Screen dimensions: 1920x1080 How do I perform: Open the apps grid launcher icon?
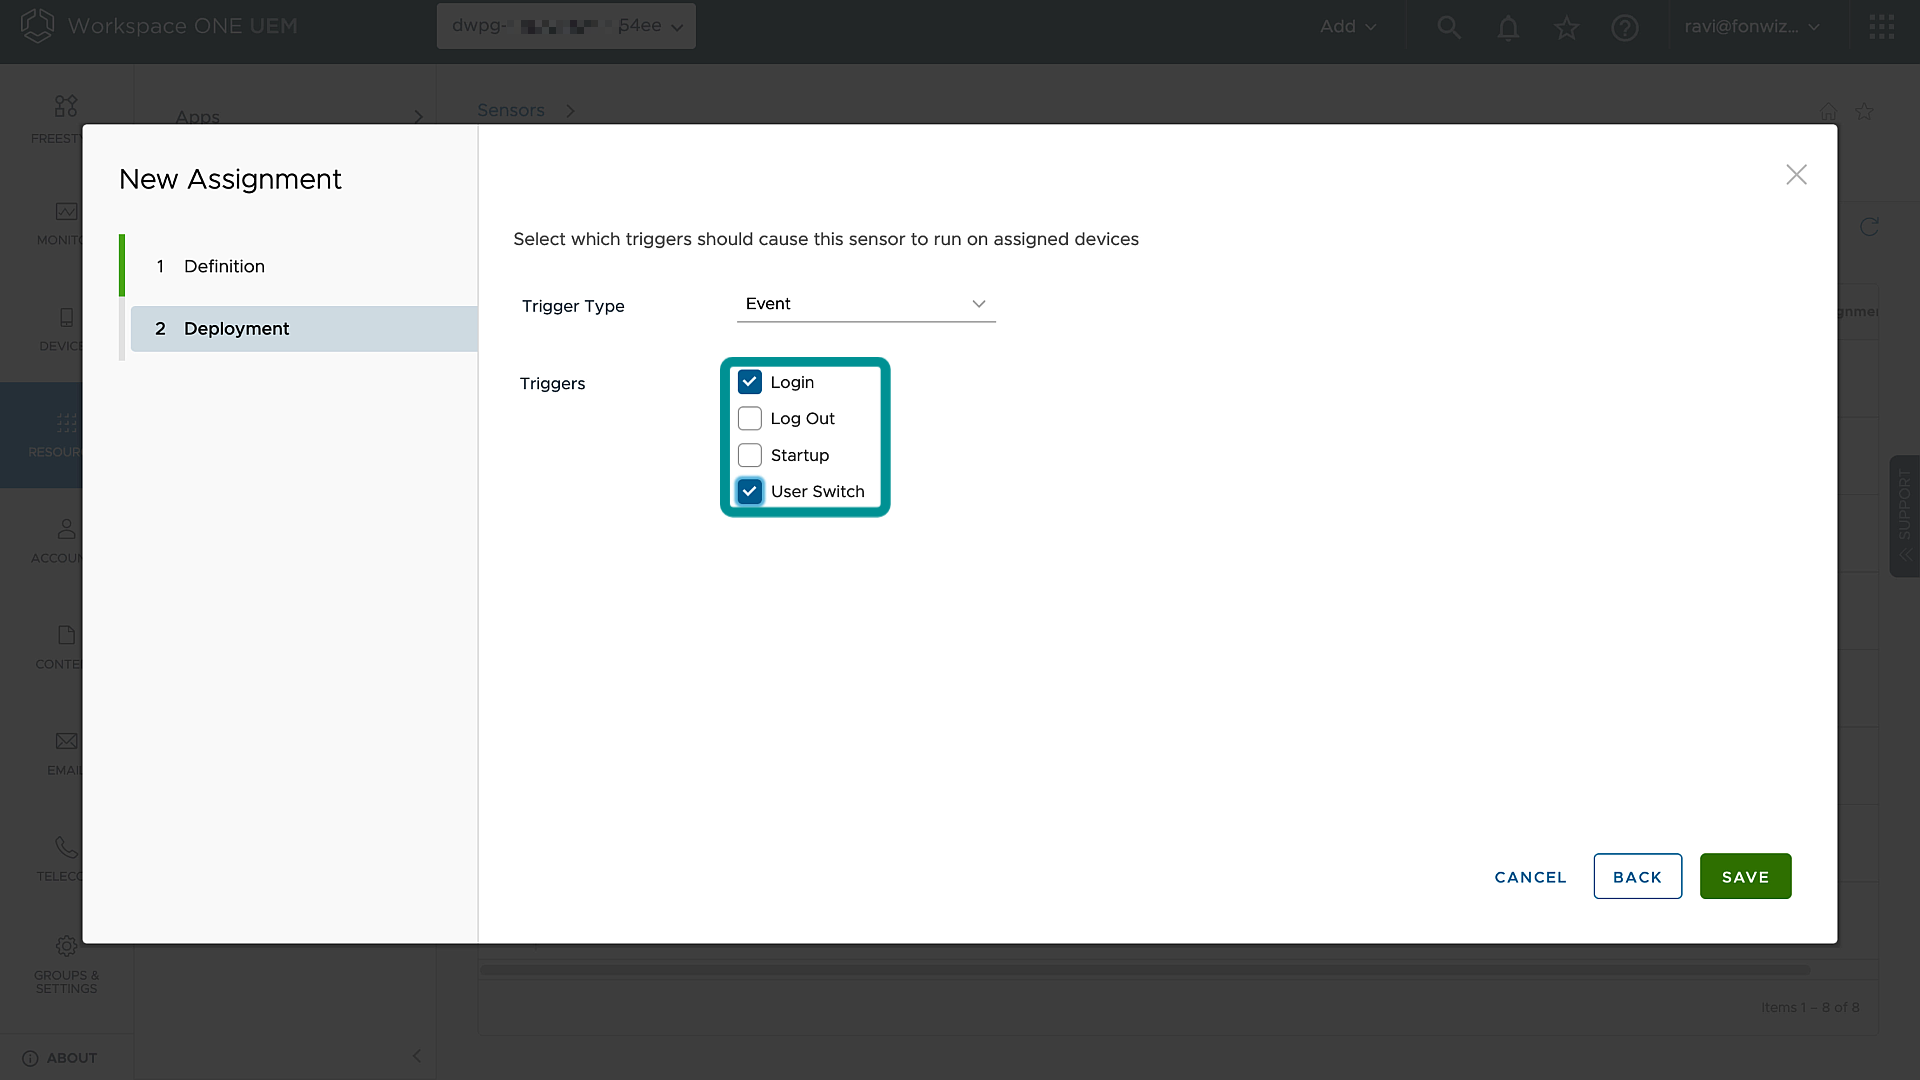pos(1881,27)
